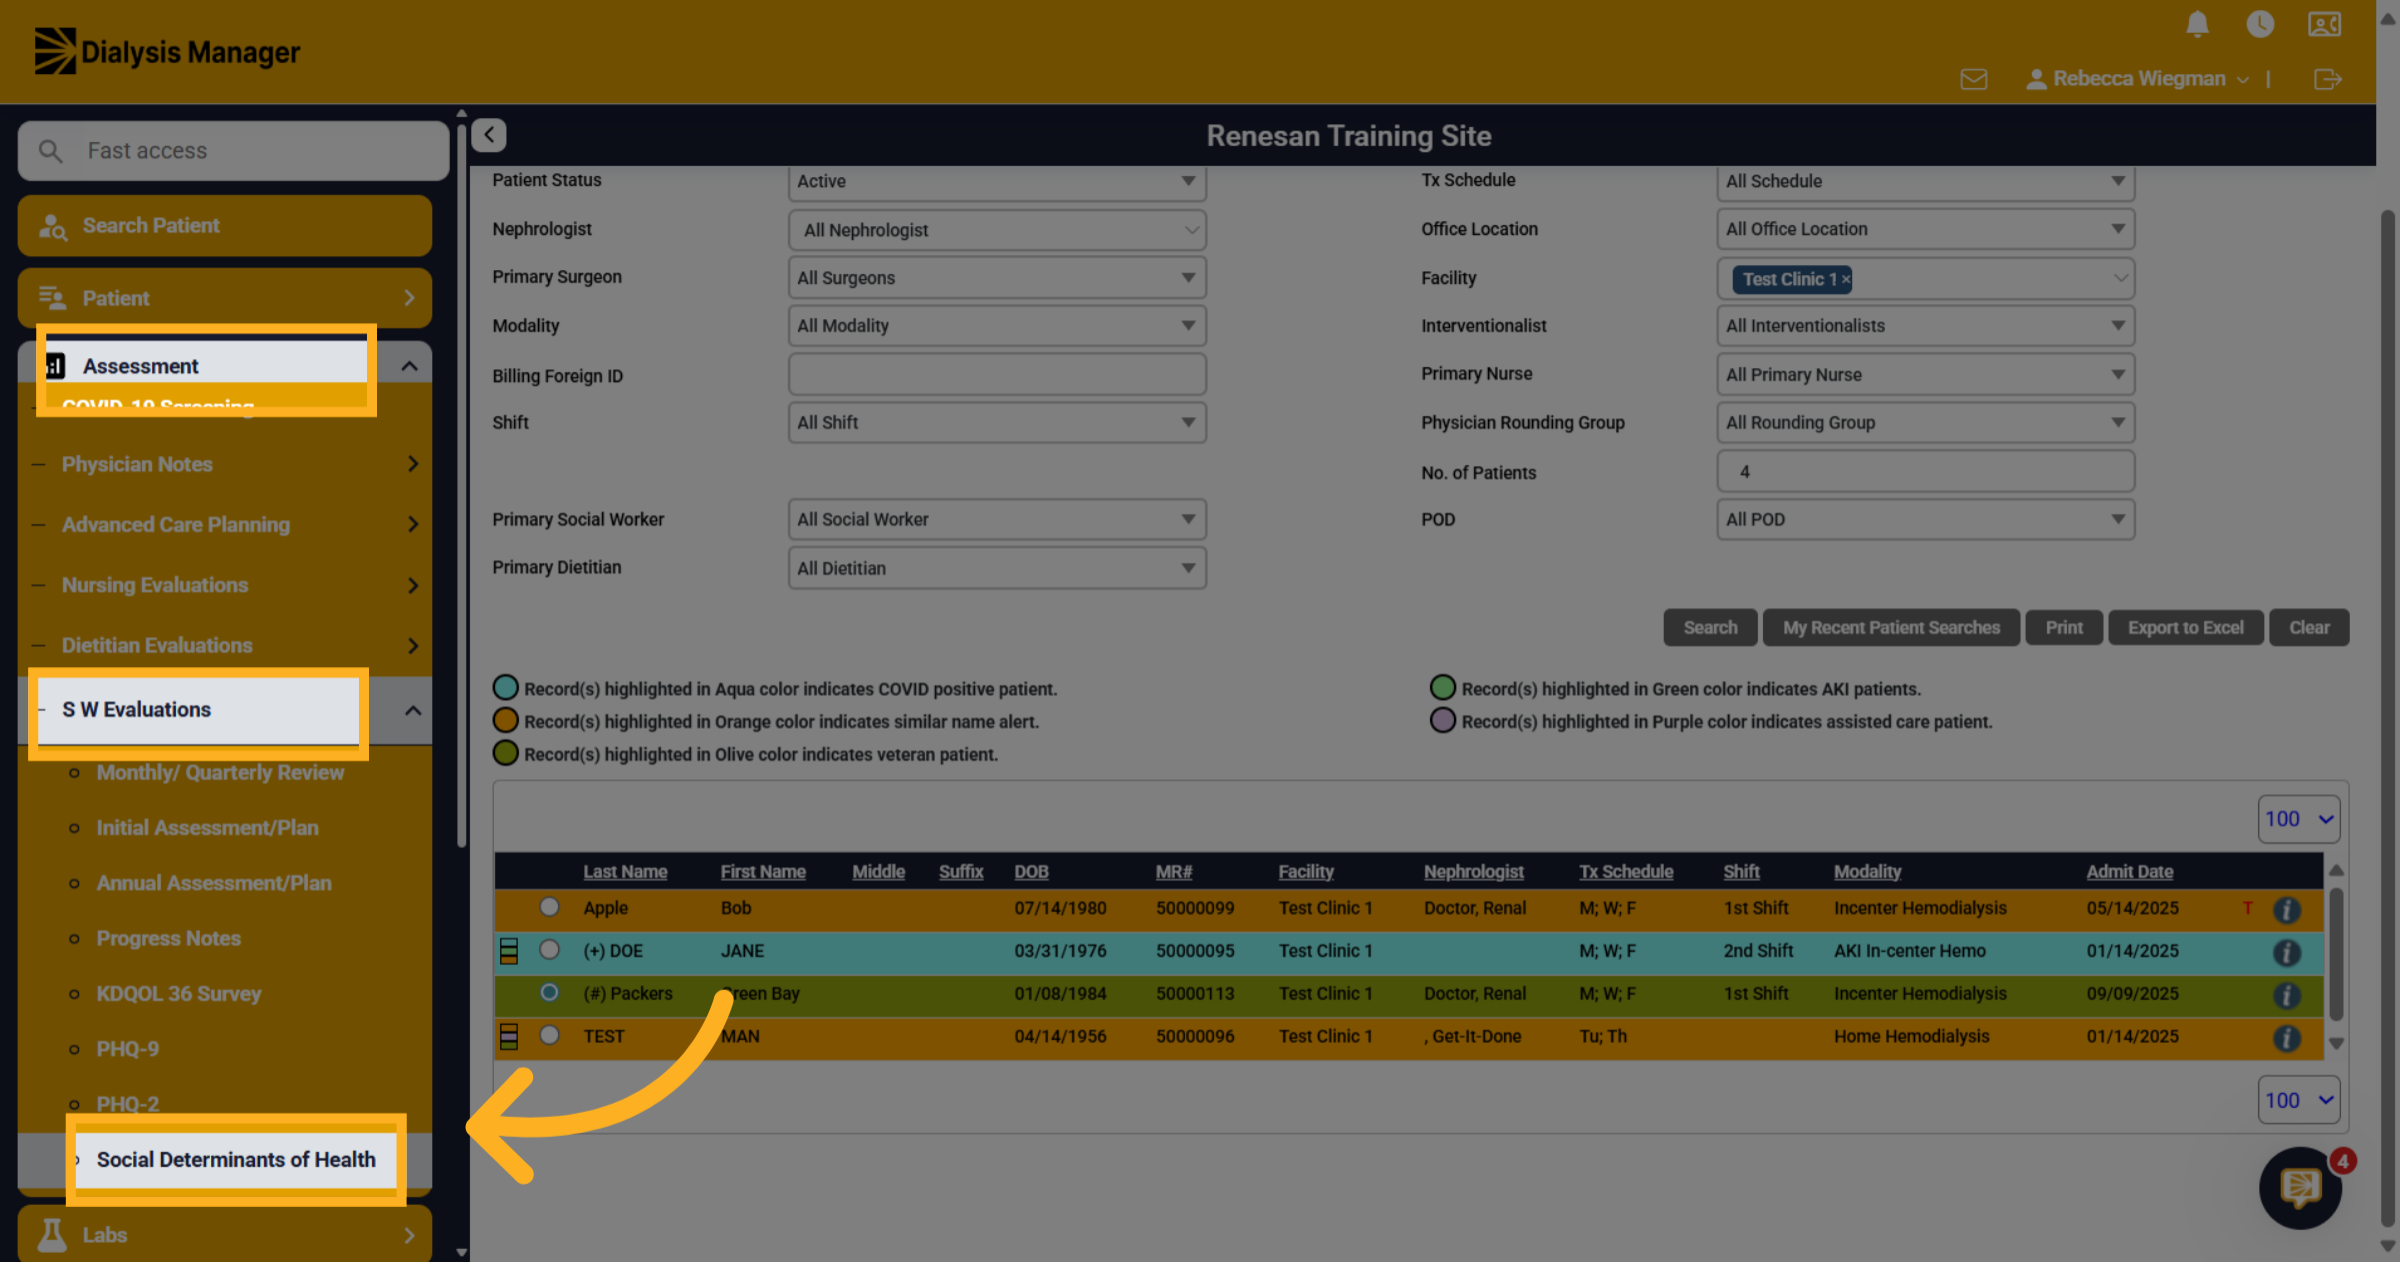Click the clock history icon
Image resolution: width=2400 pixels, height=1262 pixels.
[x=2260, y=24]
